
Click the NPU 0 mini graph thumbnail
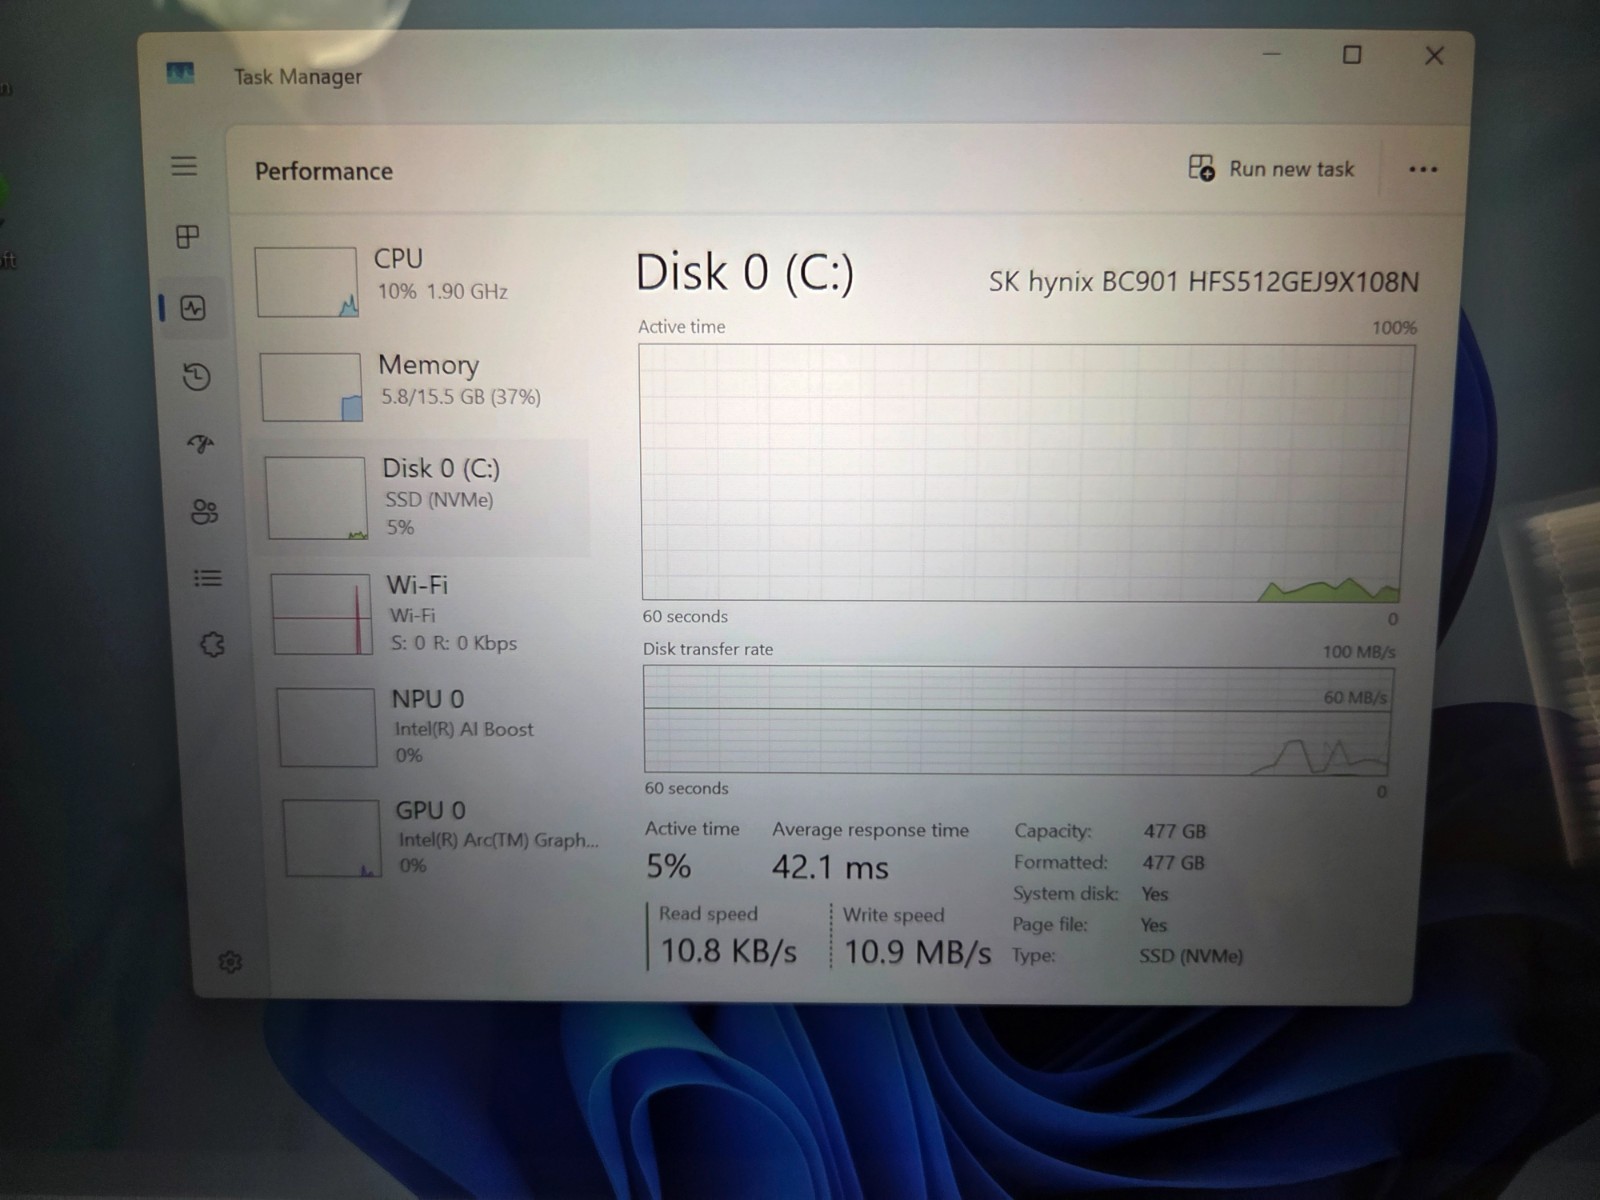click(327, 727)
